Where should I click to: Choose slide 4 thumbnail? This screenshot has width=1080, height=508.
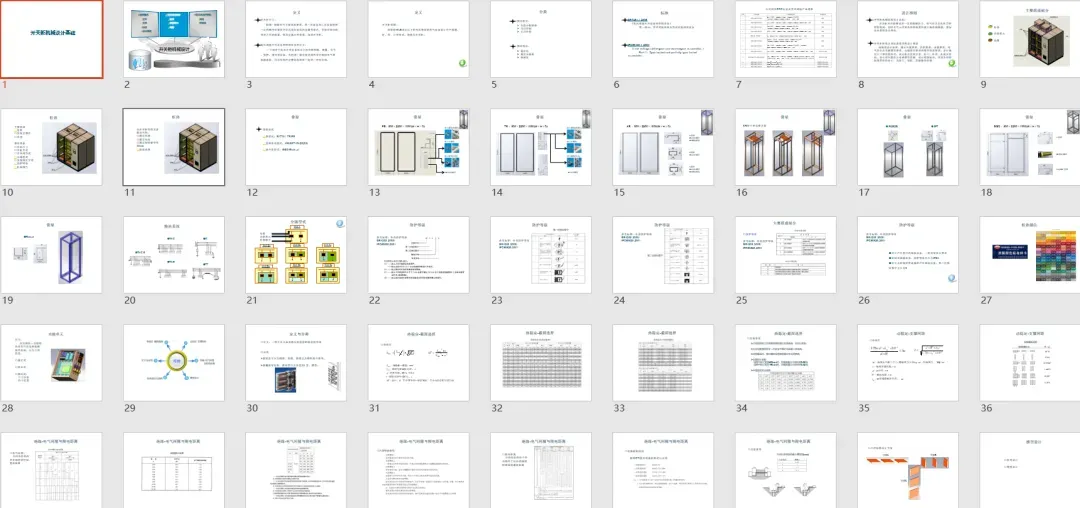click(419, 39)
